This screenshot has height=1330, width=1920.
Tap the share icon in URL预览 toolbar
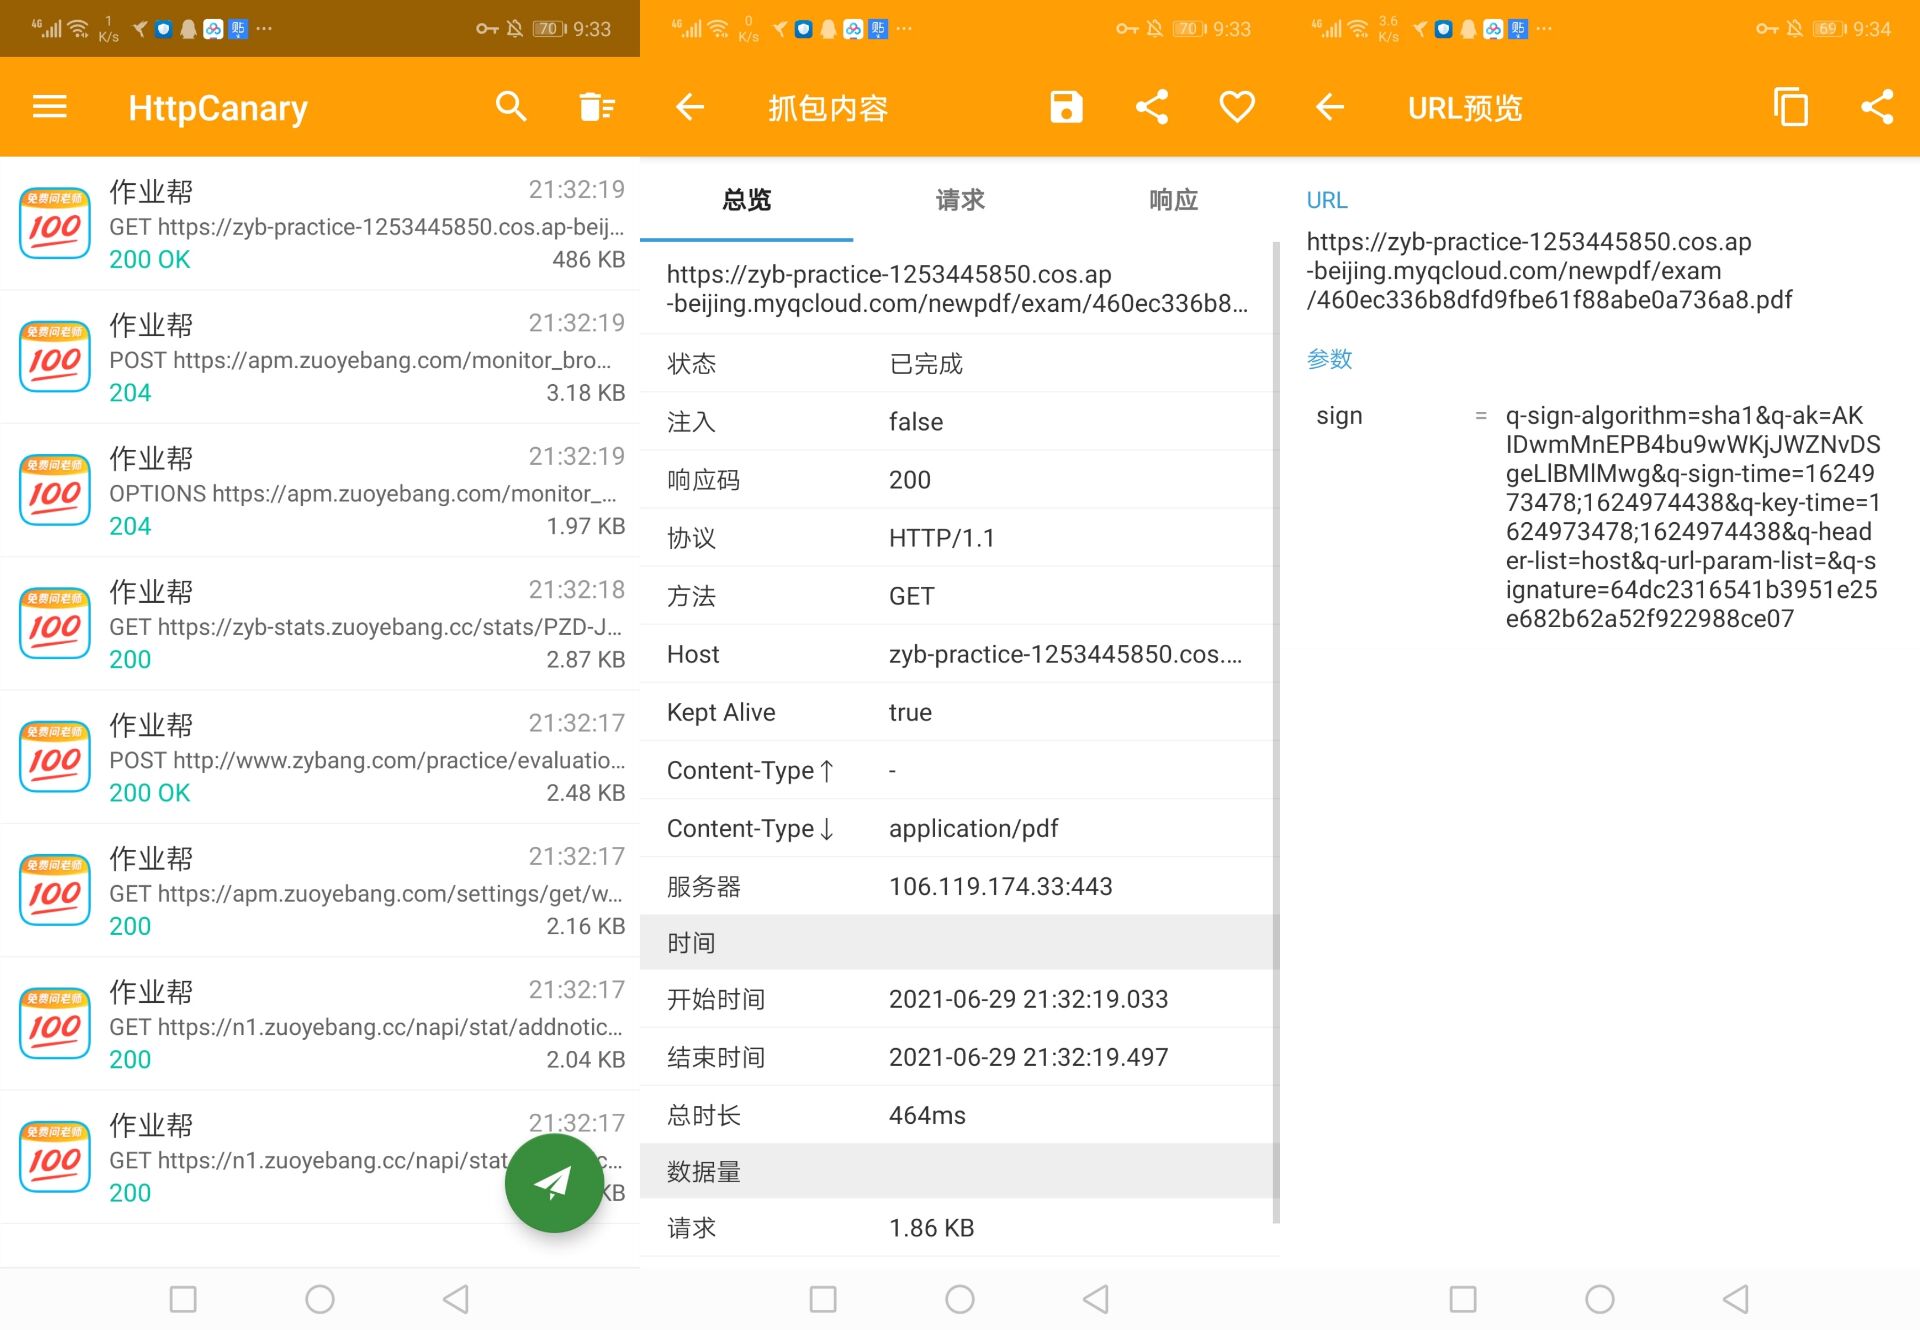pos(1877,107)
